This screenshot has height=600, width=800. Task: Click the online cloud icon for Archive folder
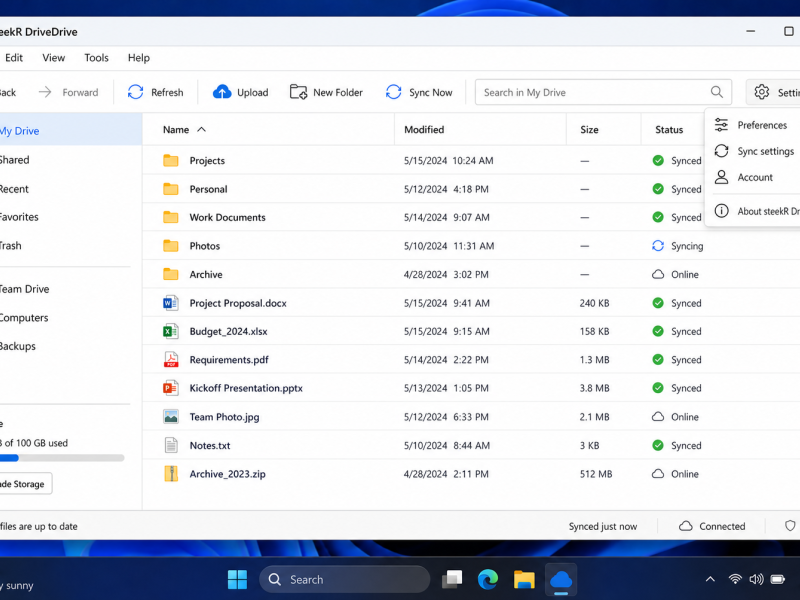click(x=658, y=274)
